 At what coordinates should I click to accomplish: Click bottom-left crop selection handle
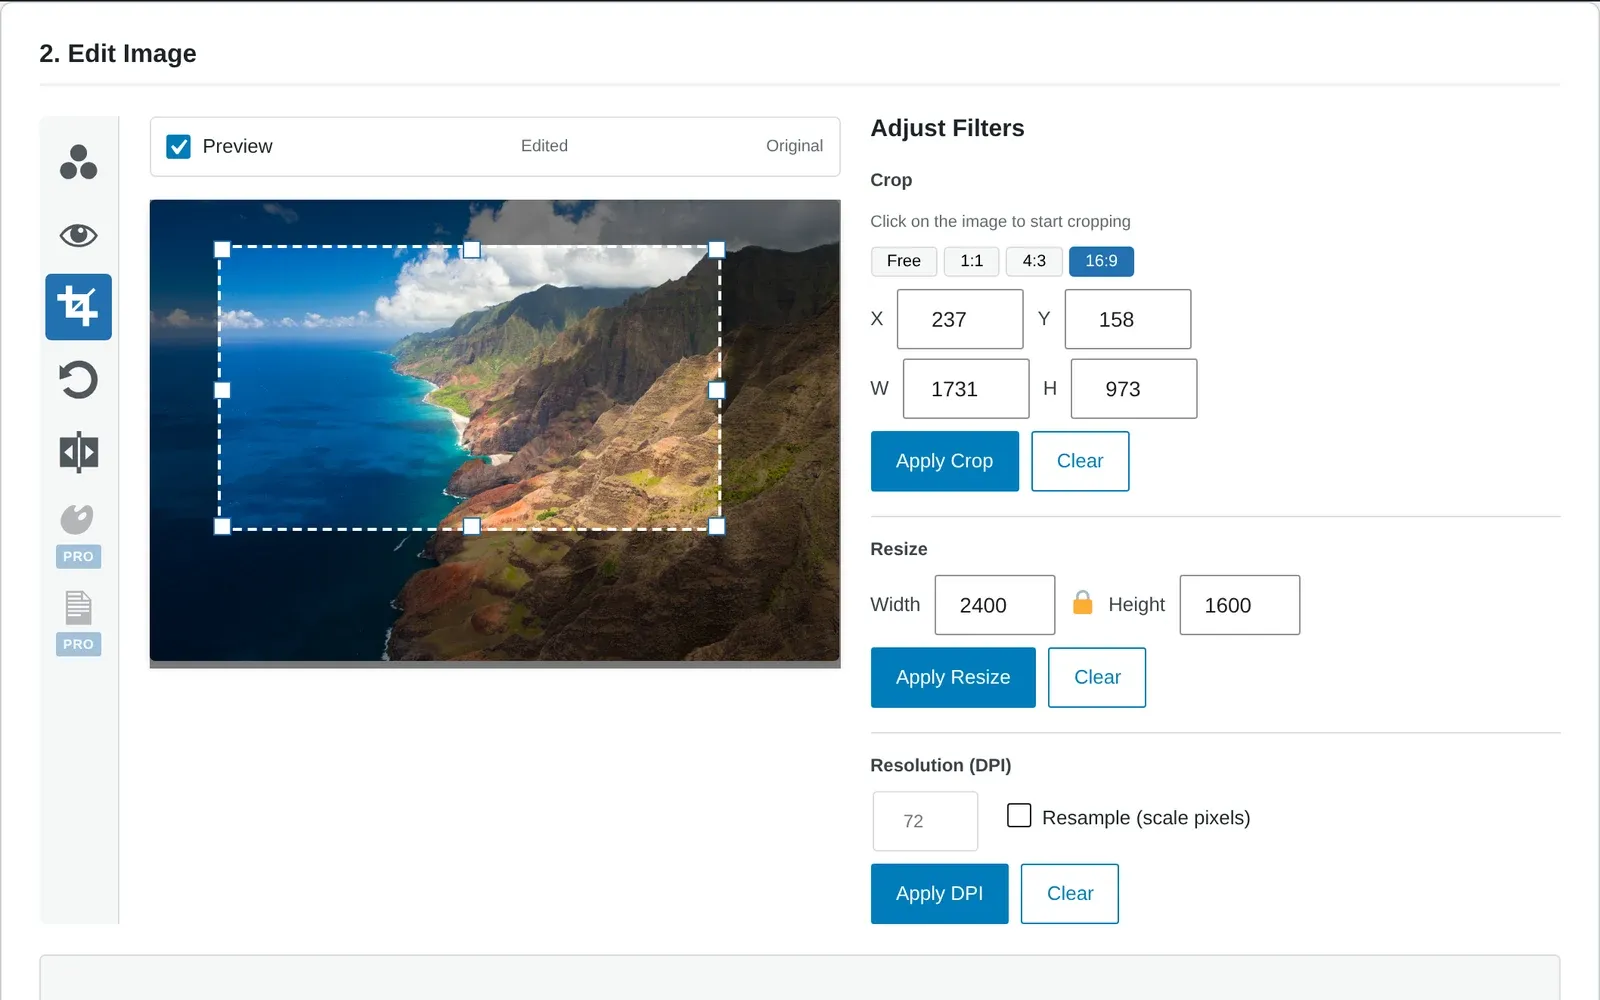tap(222, 526)
